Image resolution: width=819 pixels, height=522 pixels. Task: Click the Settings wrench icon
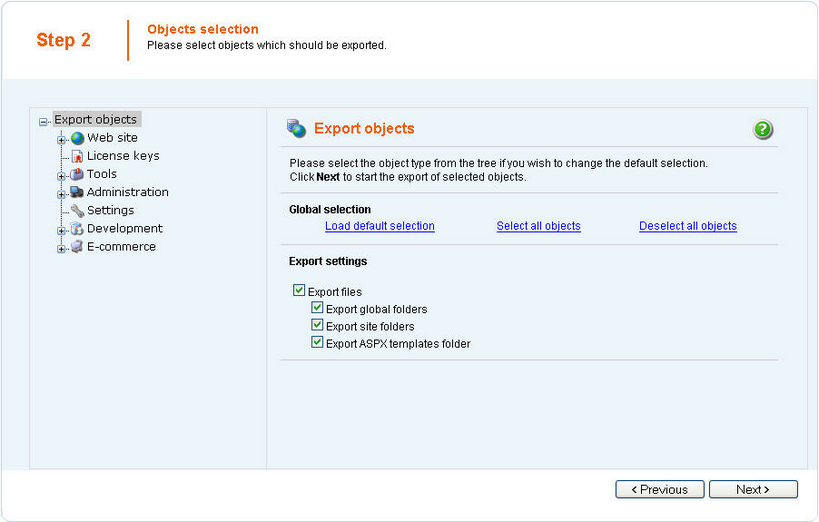77,211
